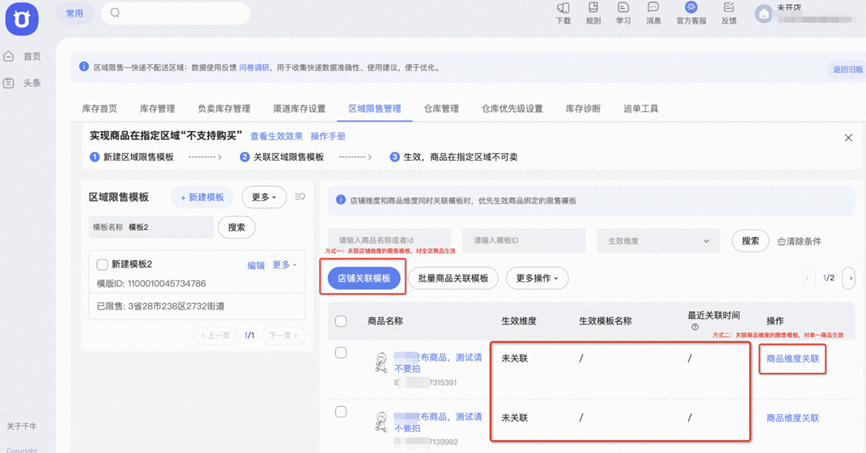
Task: Check the product row ending 7315391
Action: point(341,352)
